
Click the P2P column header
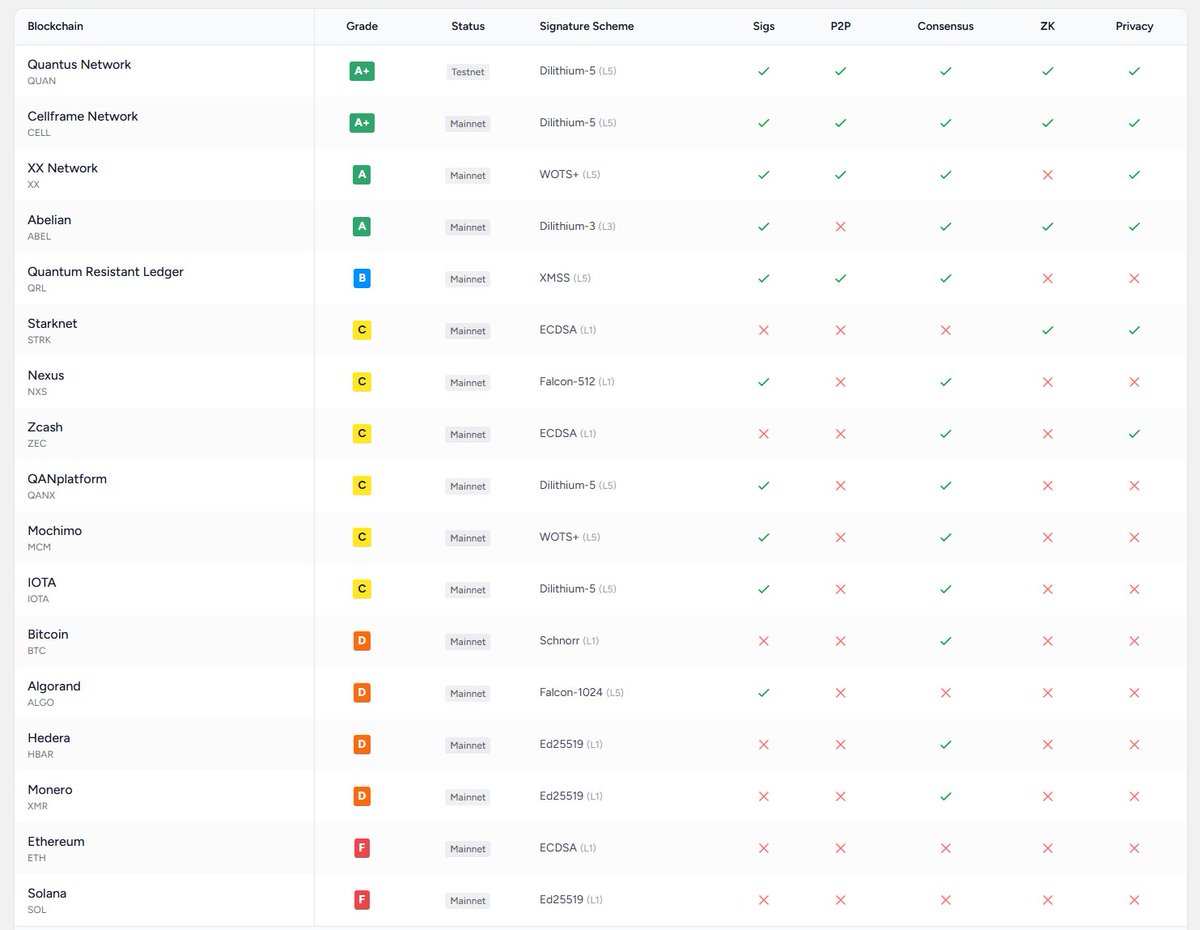[x=840, y=26]
